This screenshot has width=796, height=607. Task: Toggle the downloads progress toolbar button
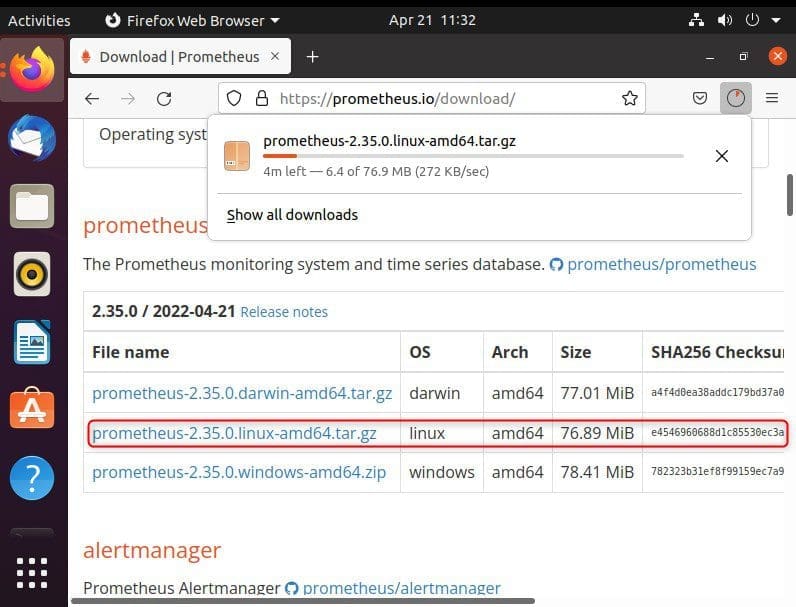(x=736, y=98)
